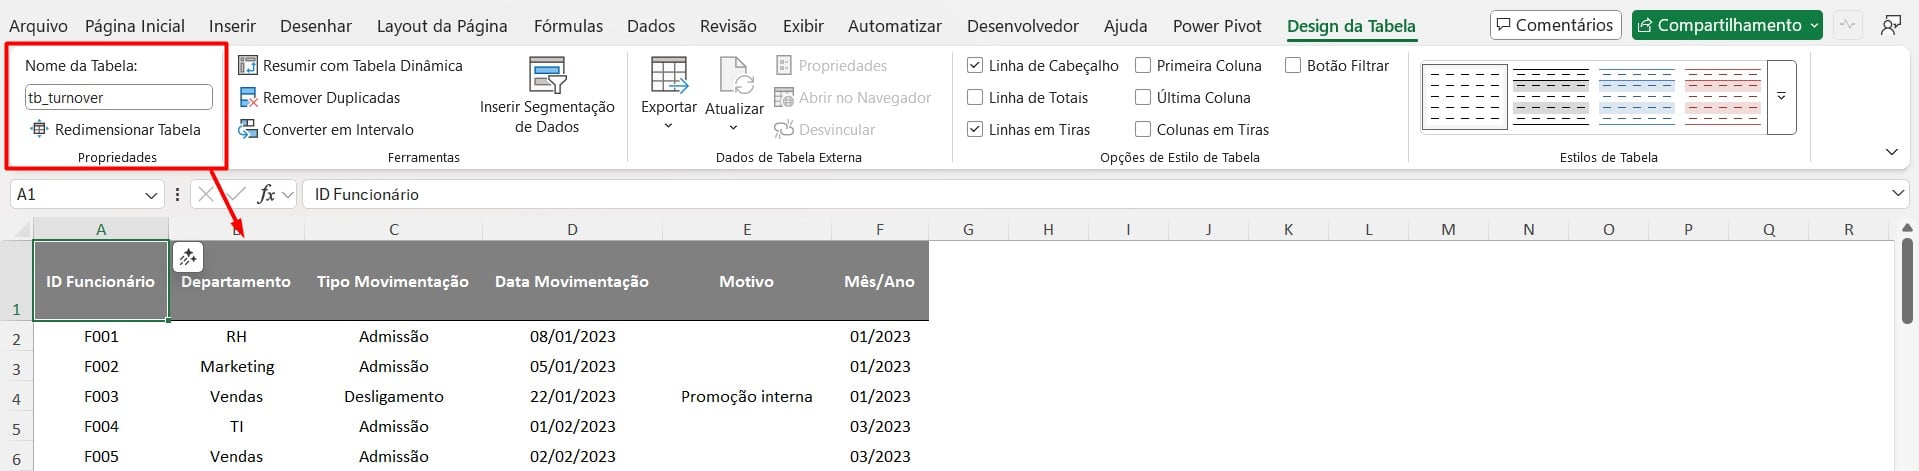This screenshot has width=1919, height=471.
Task: Click Converter em Intervalo label
Action: 338,130
